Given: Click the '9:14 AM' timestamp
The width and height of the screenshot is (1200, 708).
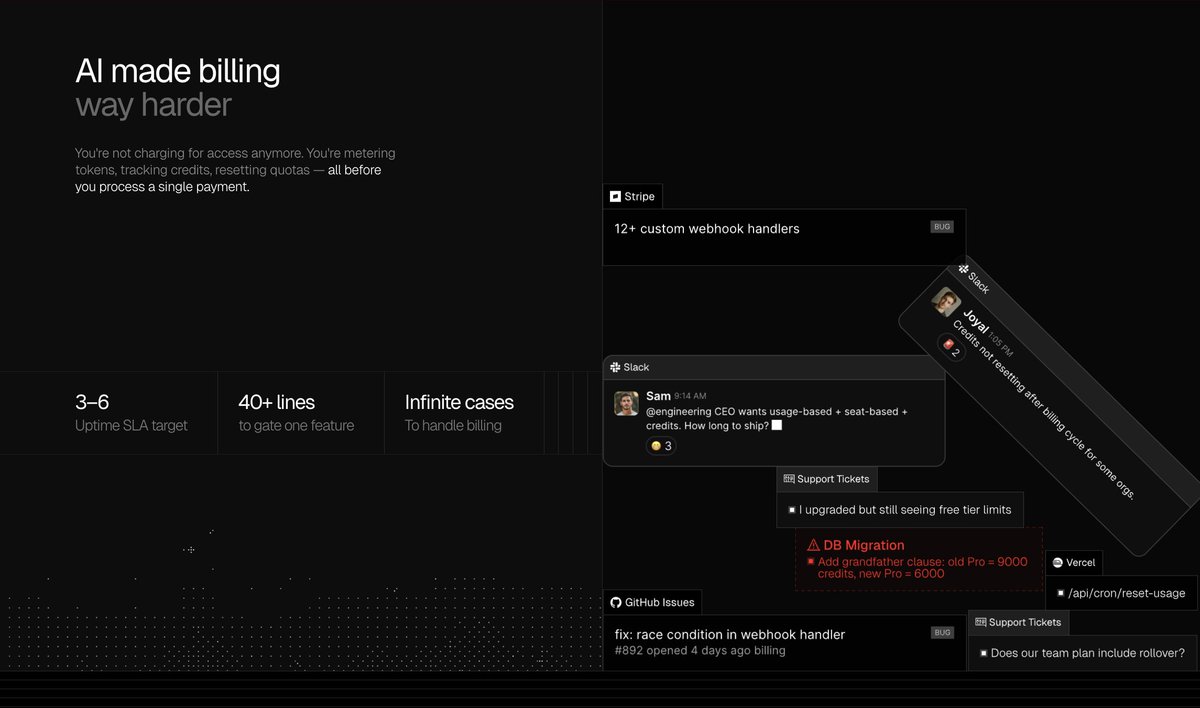Looking at the screenshot, I should pos(690,397).
